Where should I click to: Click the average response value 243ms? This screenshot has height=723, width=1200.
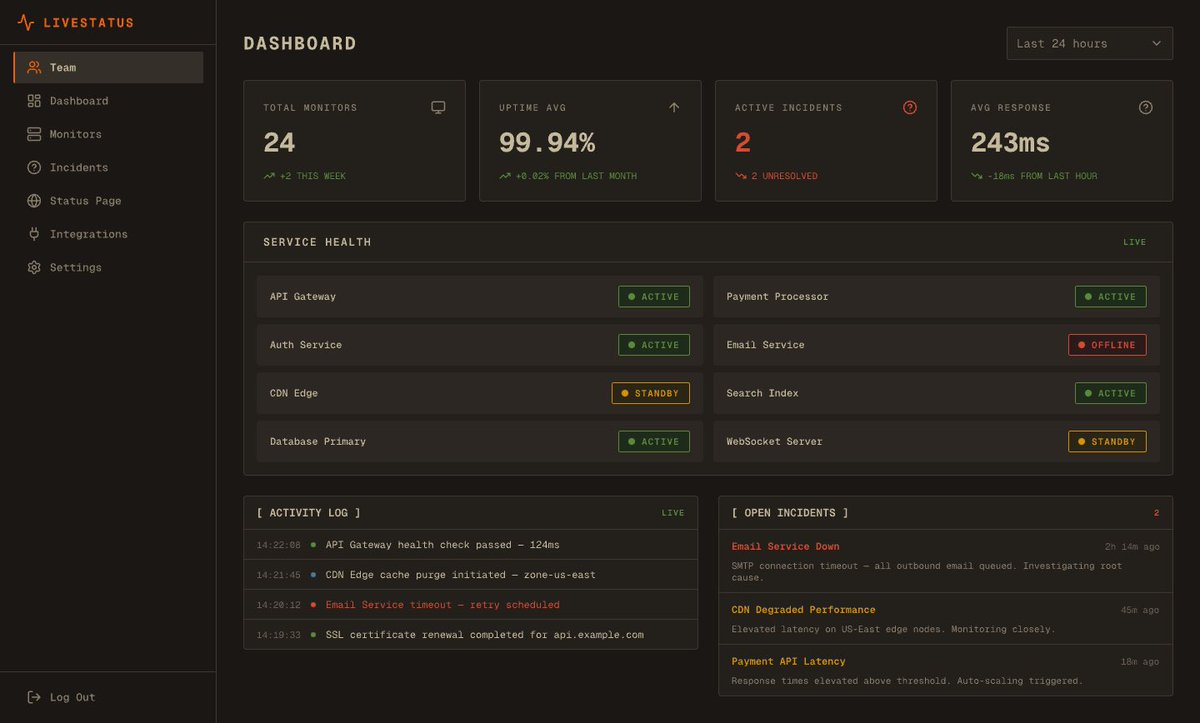tap(1011, 143)
